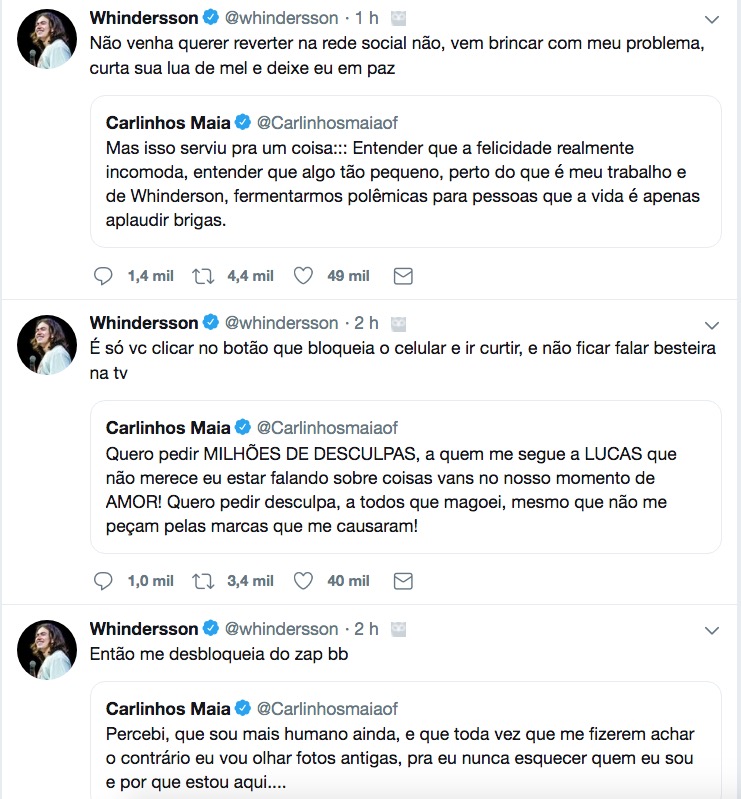This screenshot has height=799, width=741.
Task: Open the '2 h' timestamp of second tweet
Action: point(366,323)
